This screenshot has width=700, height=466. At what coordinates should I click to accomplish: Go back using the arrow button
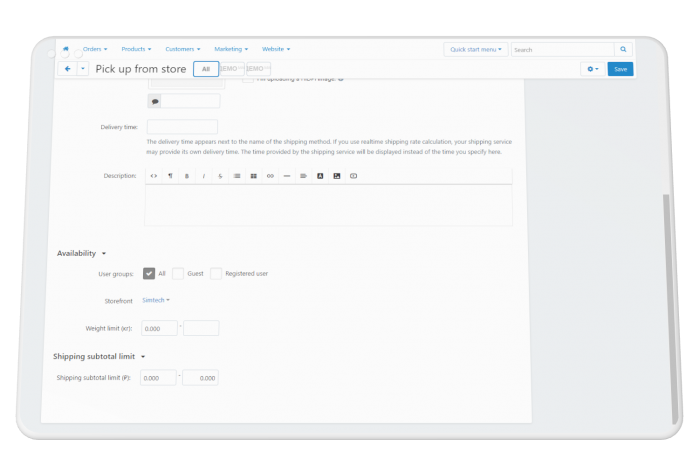point(67,69)
